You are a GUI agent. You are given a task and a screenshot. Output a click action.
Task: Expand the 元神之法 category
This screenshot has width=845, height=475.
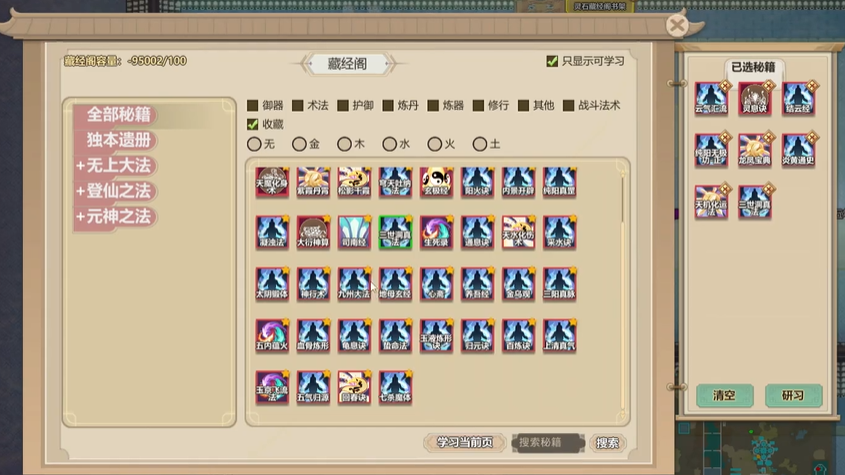114,217
